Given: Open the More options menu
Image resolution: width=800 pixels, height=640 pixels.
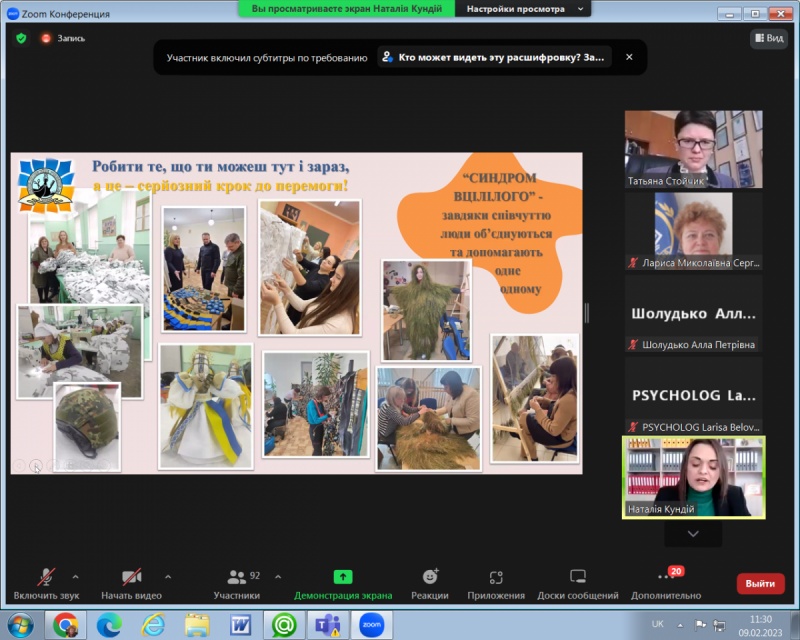Looking at the screenshot, I should [x=666, y=584].
